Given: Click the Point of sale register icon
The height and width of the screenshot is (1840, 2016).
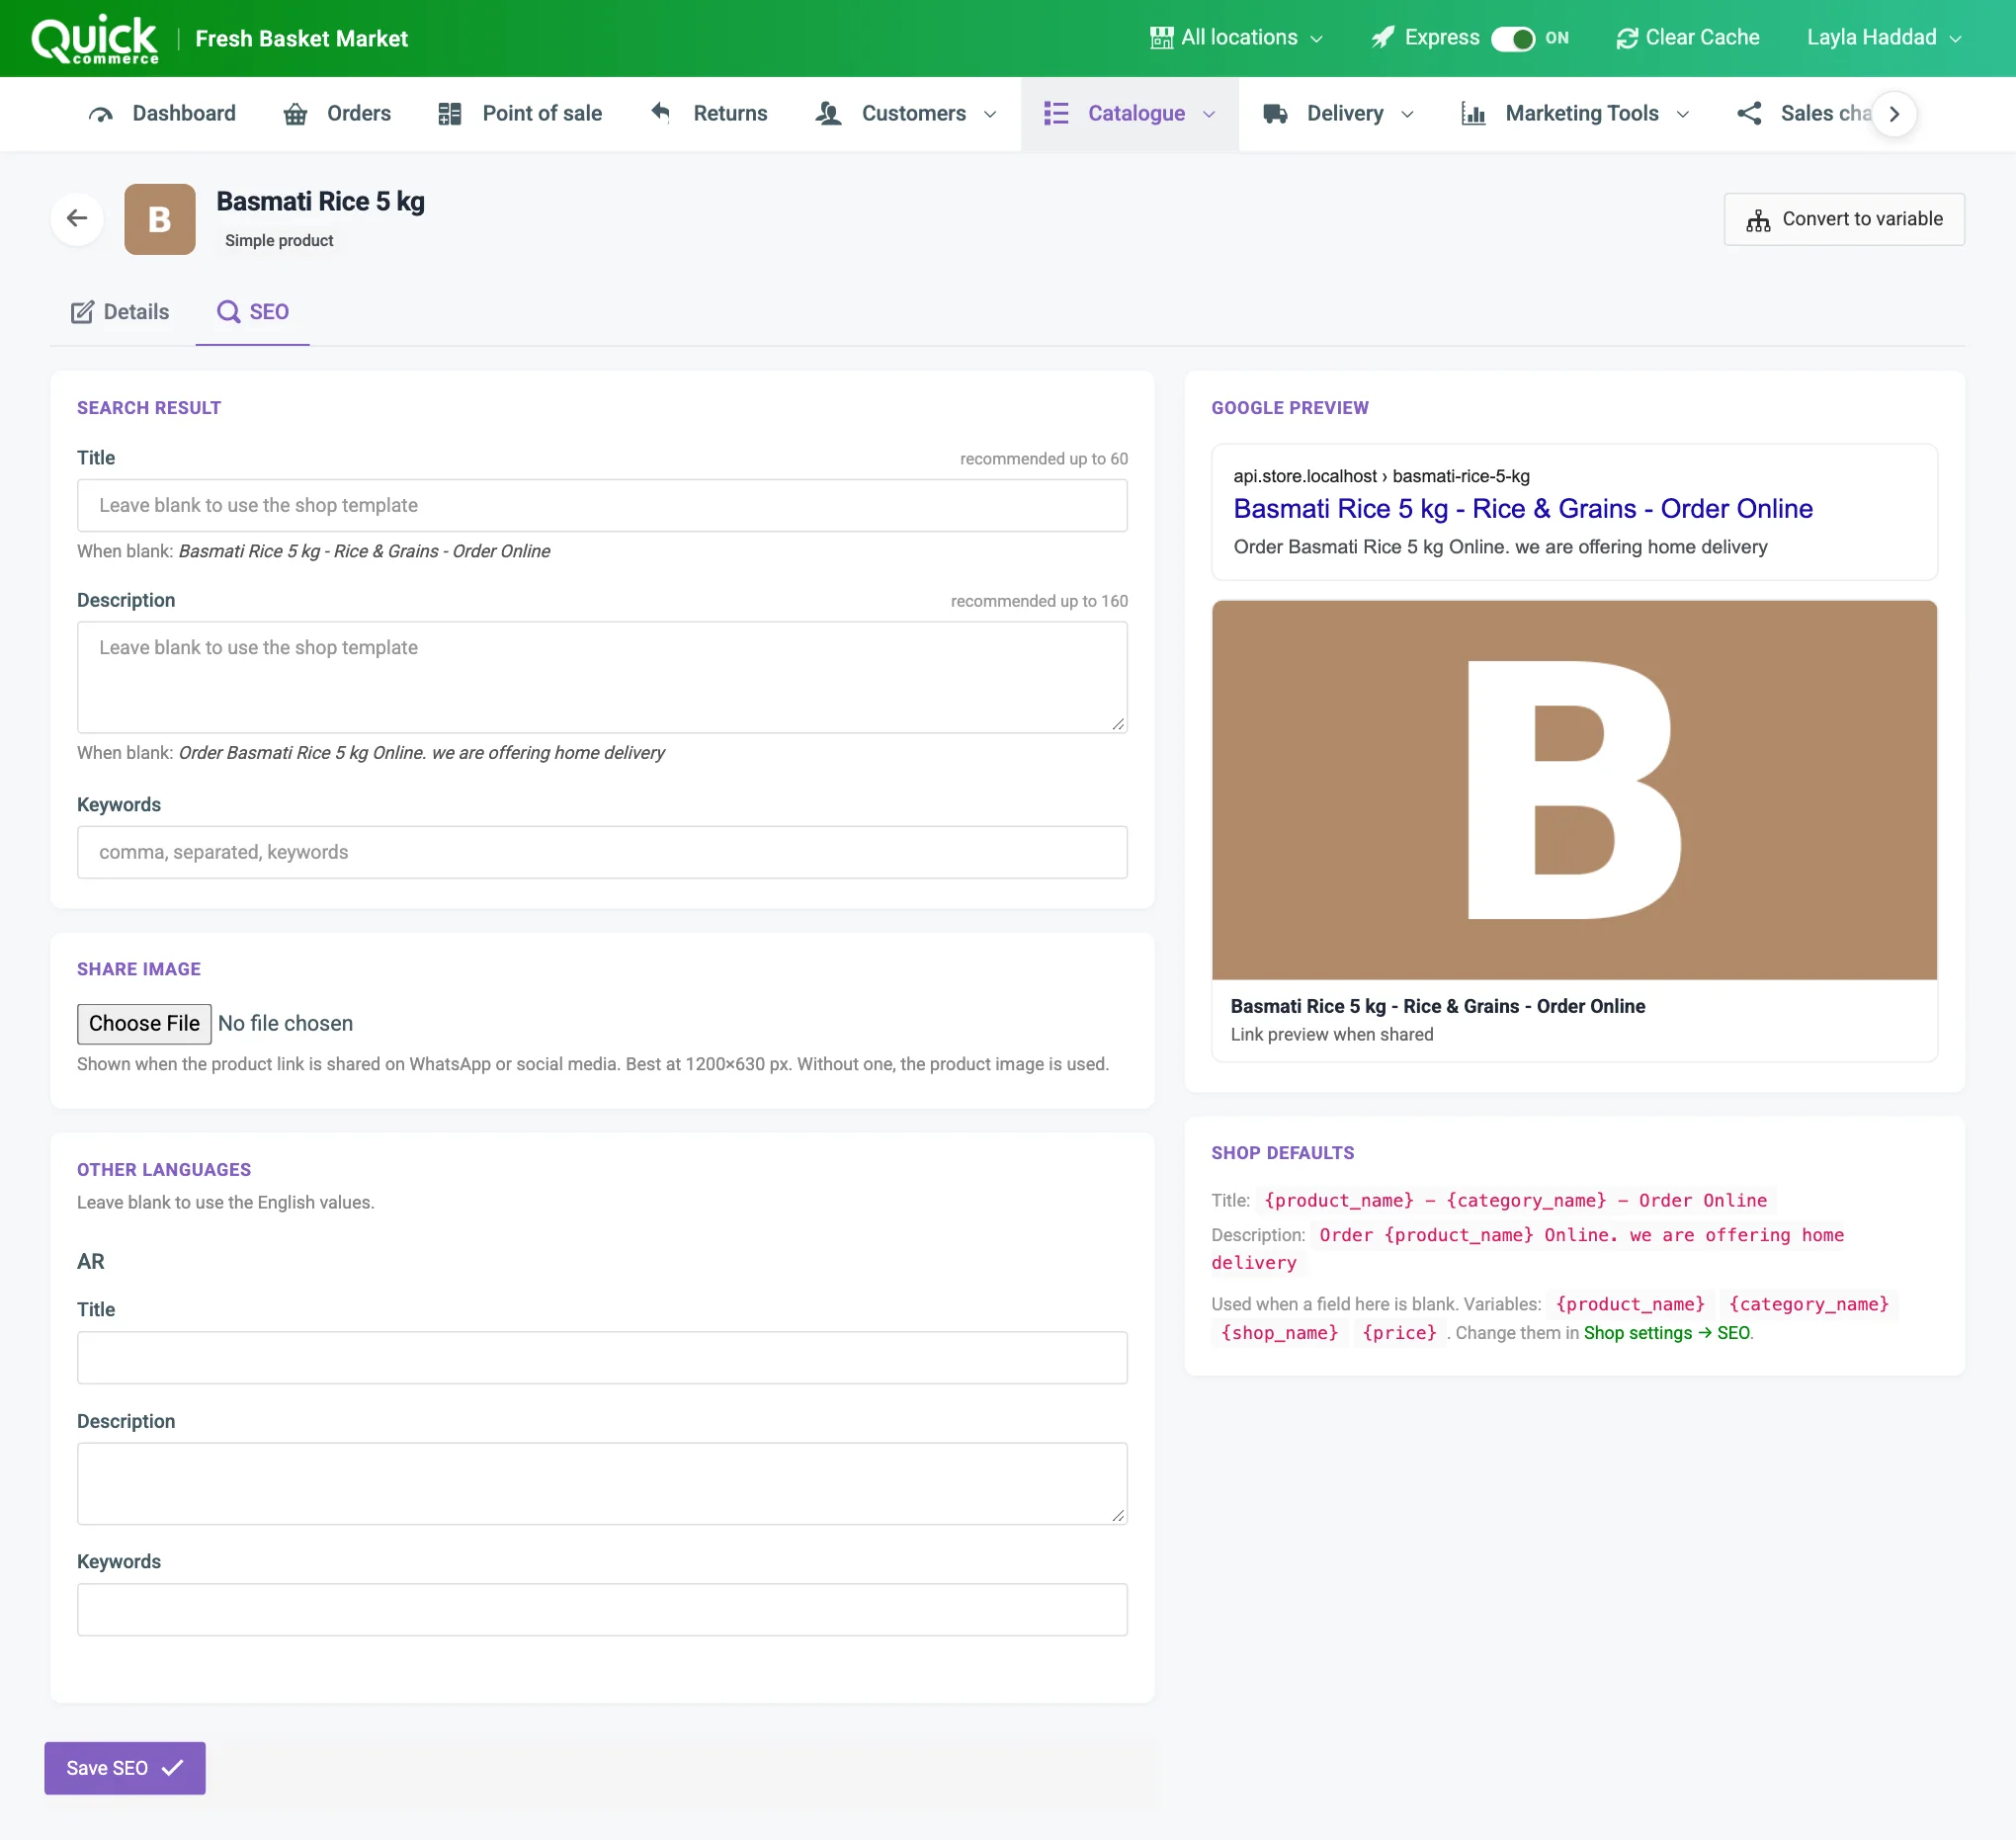Looking at the screenshot, I should coord(450,114).
